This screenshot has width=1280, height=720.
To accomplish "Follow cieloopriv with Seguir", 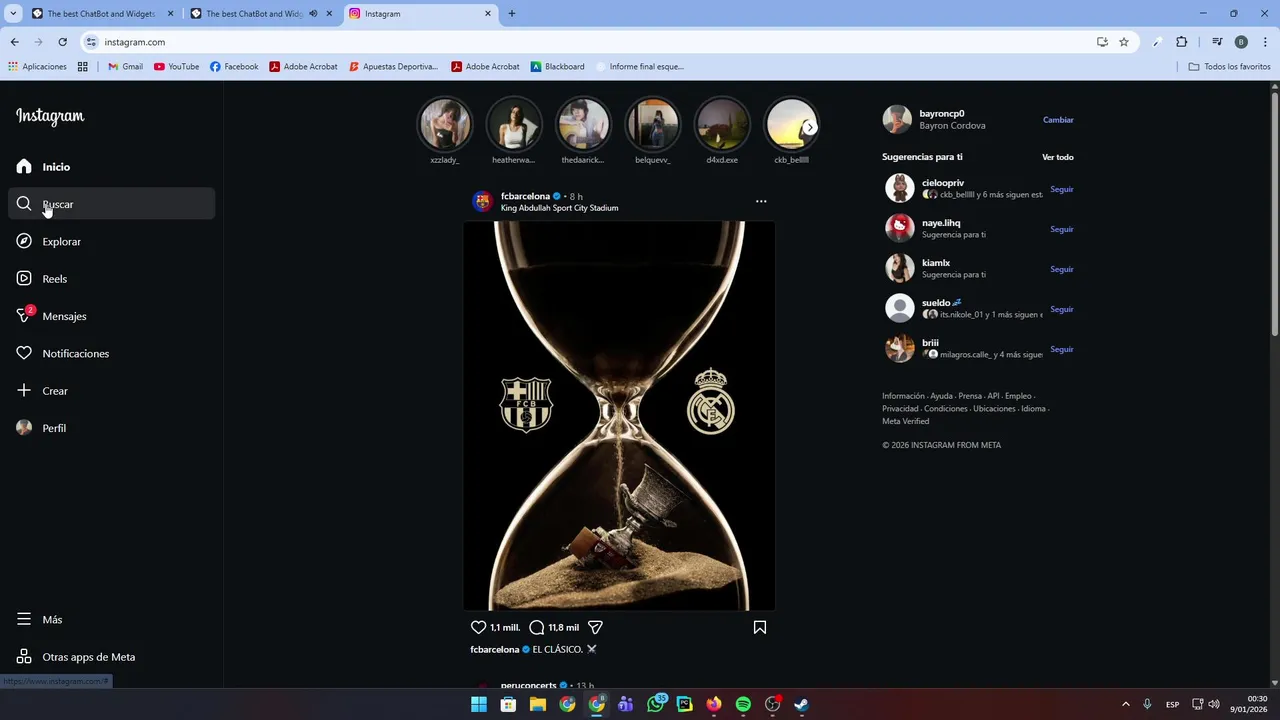I will (x=1062, y=189).
